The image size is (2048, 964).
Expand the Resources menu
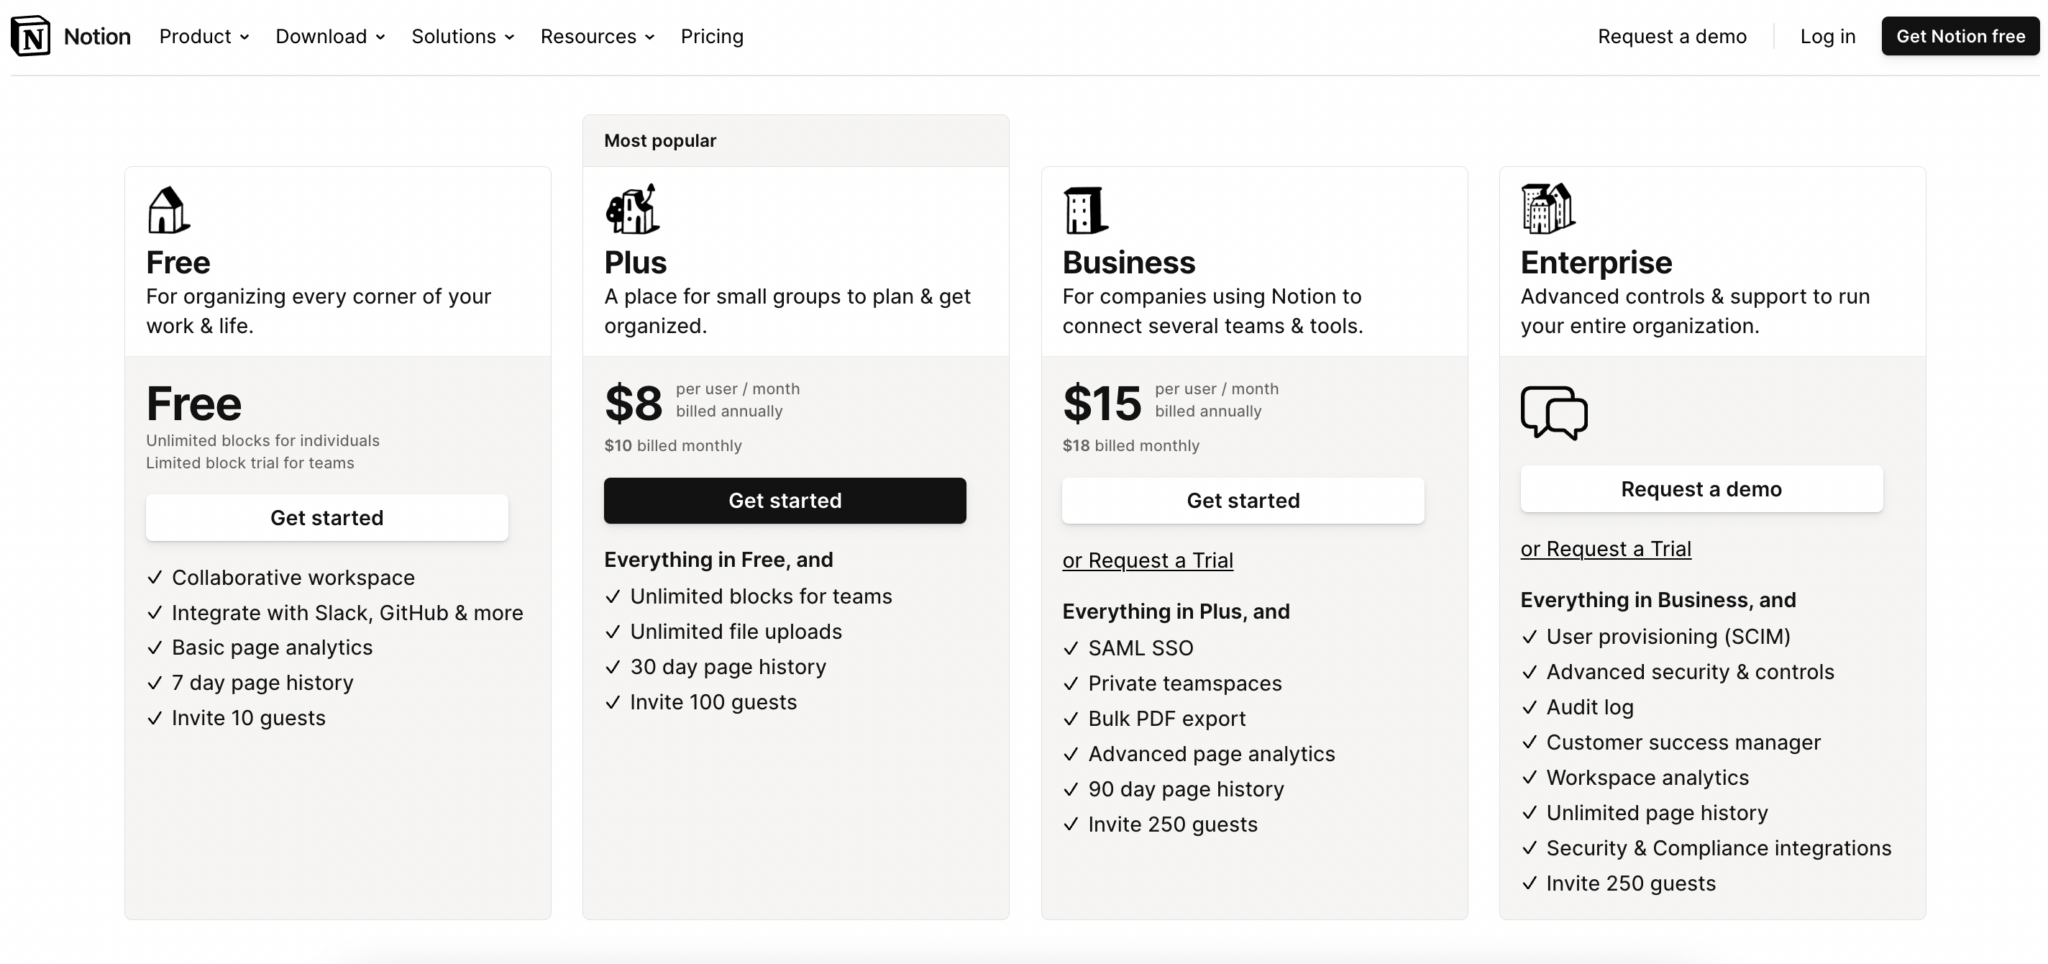(x=596, y=36)
